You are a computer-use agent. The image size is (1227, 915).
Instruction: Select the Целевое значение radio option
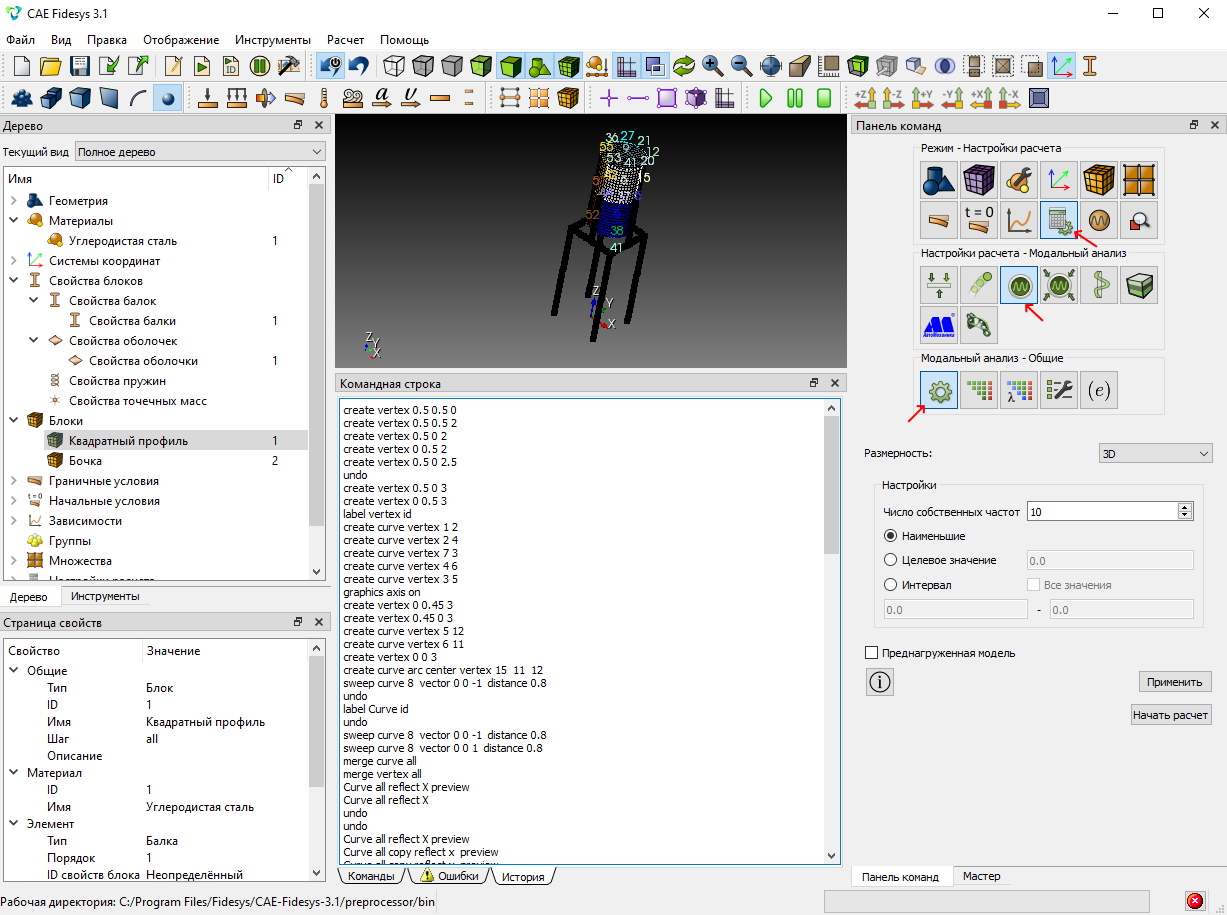[891, 561]
